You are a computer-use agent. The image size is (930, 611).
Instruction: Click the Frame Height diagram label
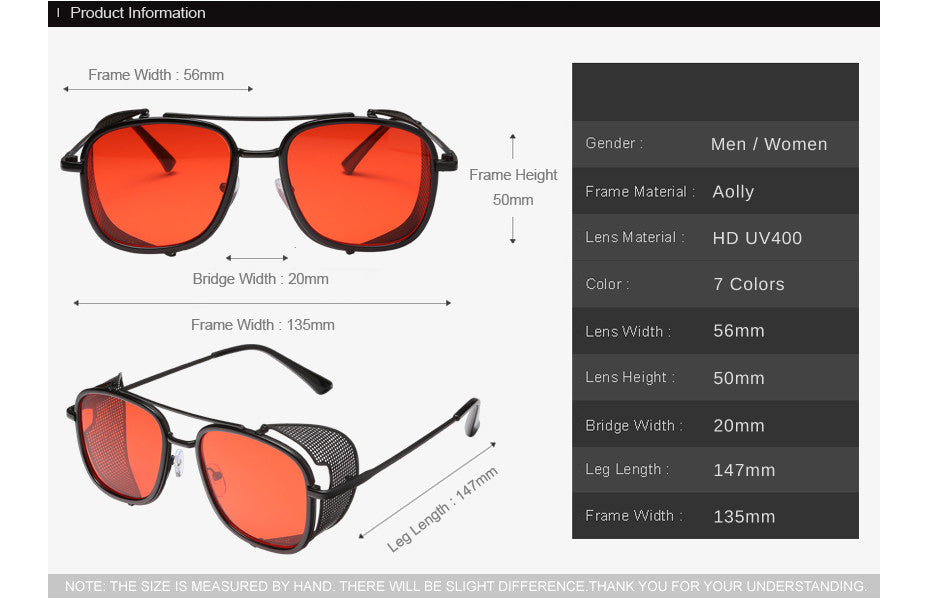[513, 175]
